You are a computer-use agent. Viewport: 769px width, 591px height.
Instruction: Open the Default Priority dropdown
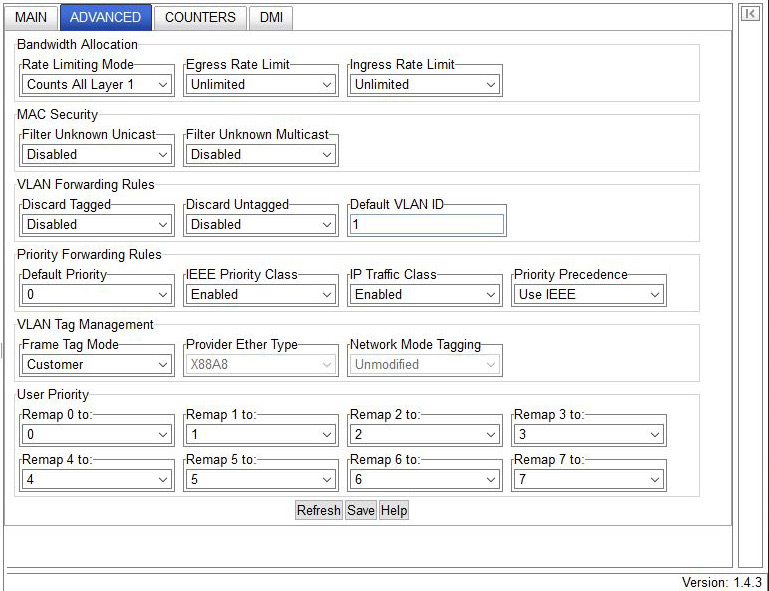click(97, 295)
